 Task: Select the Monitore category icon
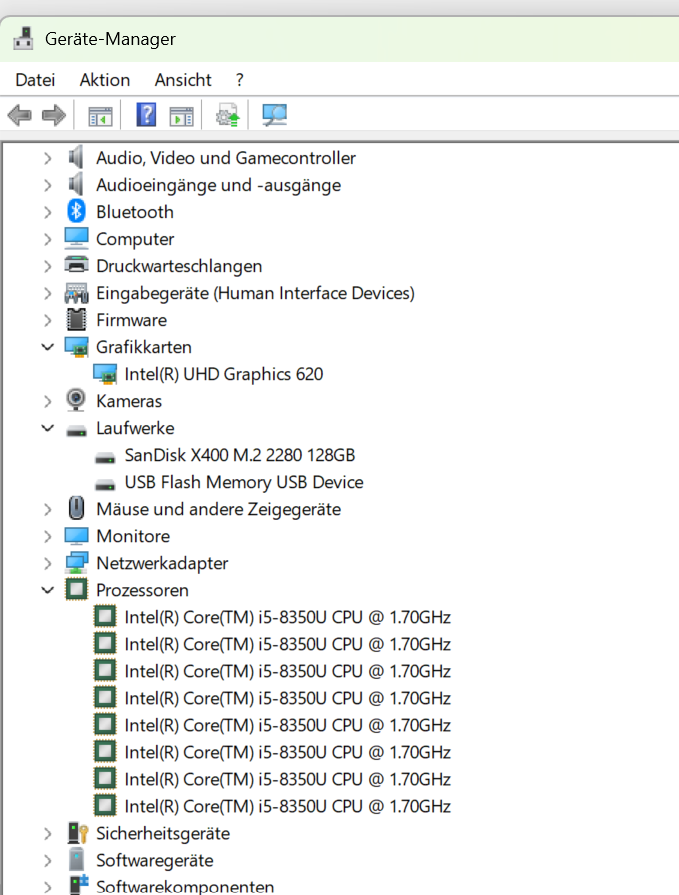point(76,536)
